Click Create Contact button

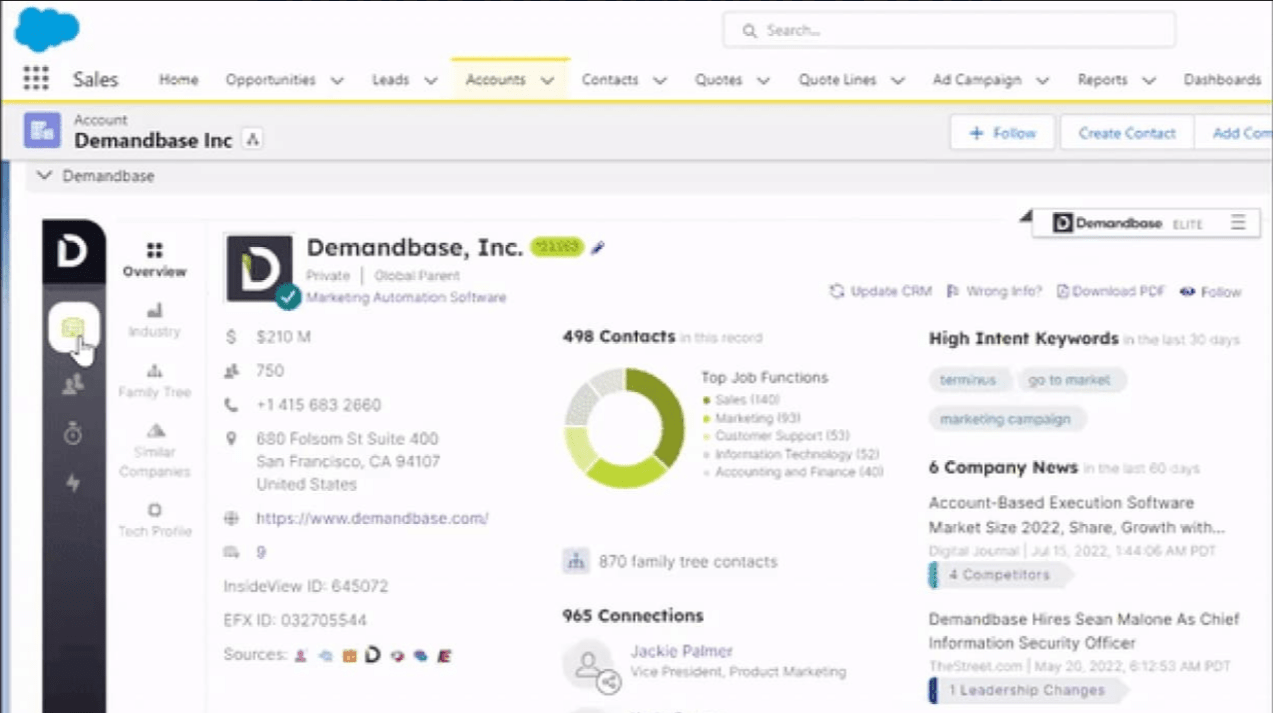coord(1126,133)
